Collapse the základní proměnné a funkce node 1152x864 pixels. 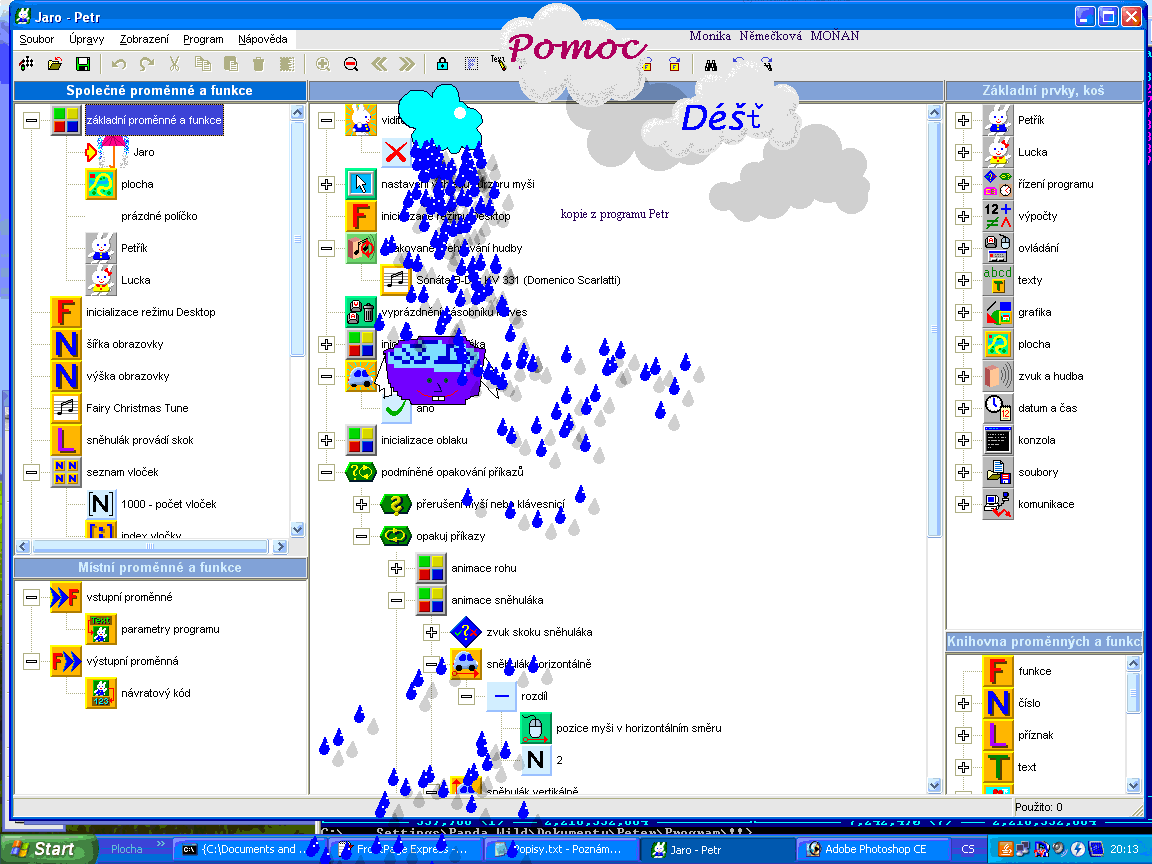(x=32, y=120)
